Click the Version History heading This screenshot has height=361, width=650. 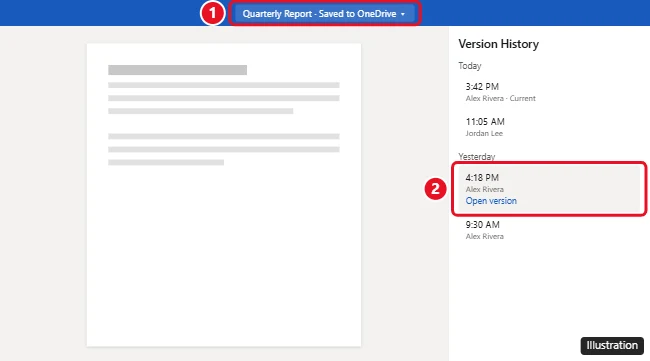(498, 44)
